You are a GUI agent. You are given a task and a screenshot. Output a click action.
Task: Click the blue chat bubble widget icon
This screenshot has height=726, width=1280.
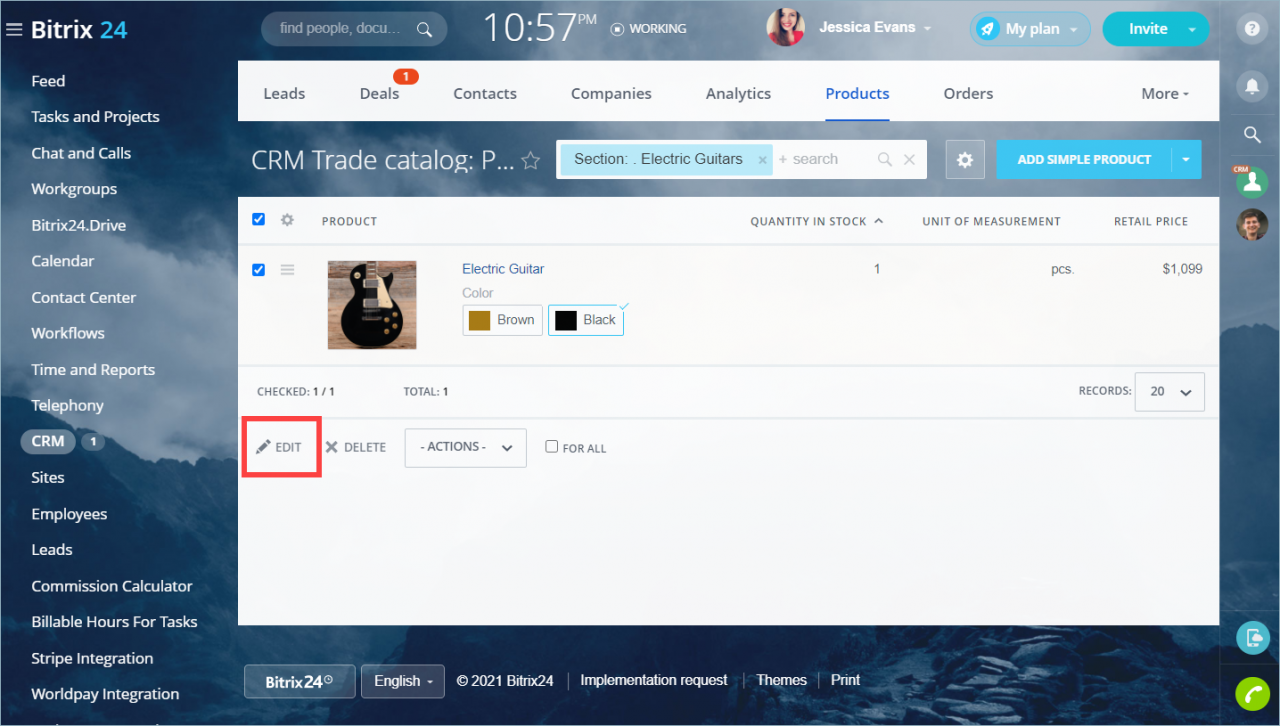[x=1252, y=637]
